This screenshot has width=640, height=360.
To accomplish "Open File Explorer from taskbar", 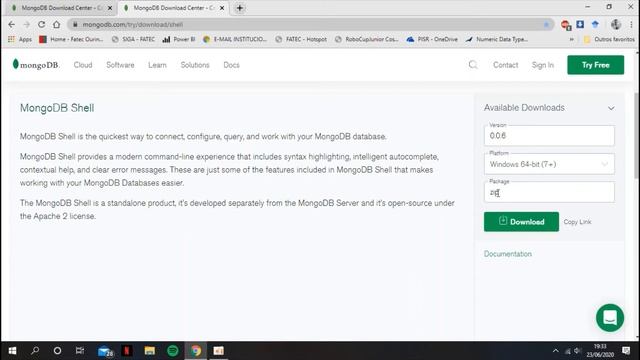I will [150, 351].
